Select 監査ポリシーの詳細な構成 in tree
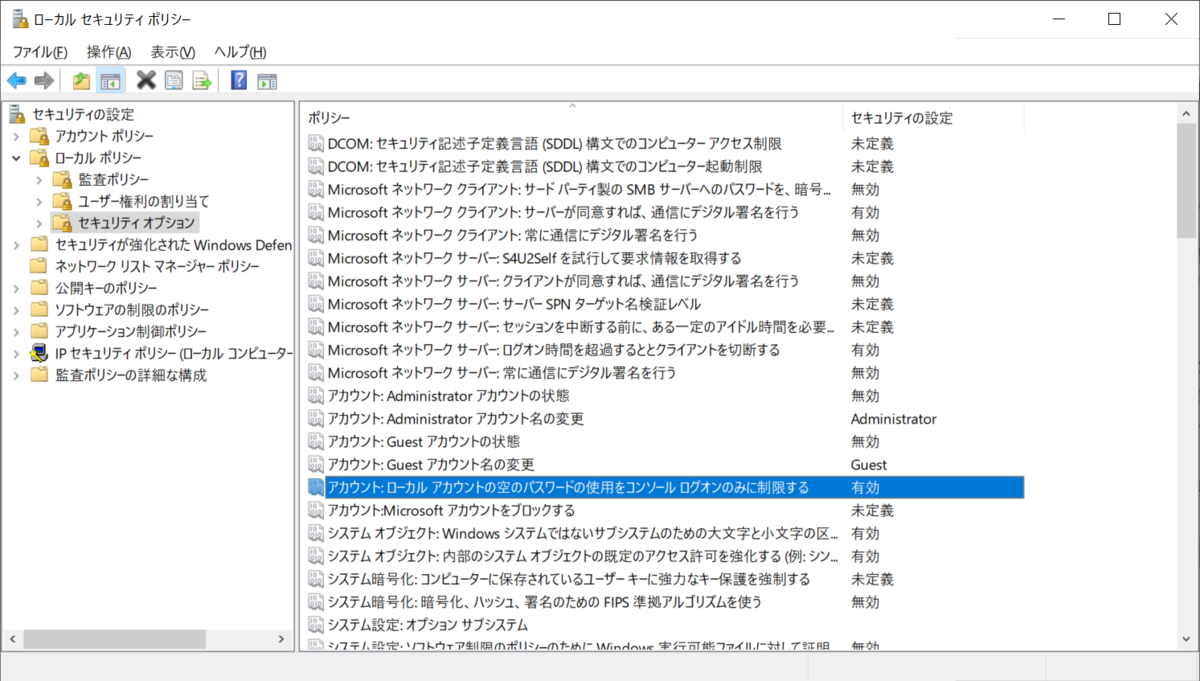The image size is (1200, 681). click(131, 375)
